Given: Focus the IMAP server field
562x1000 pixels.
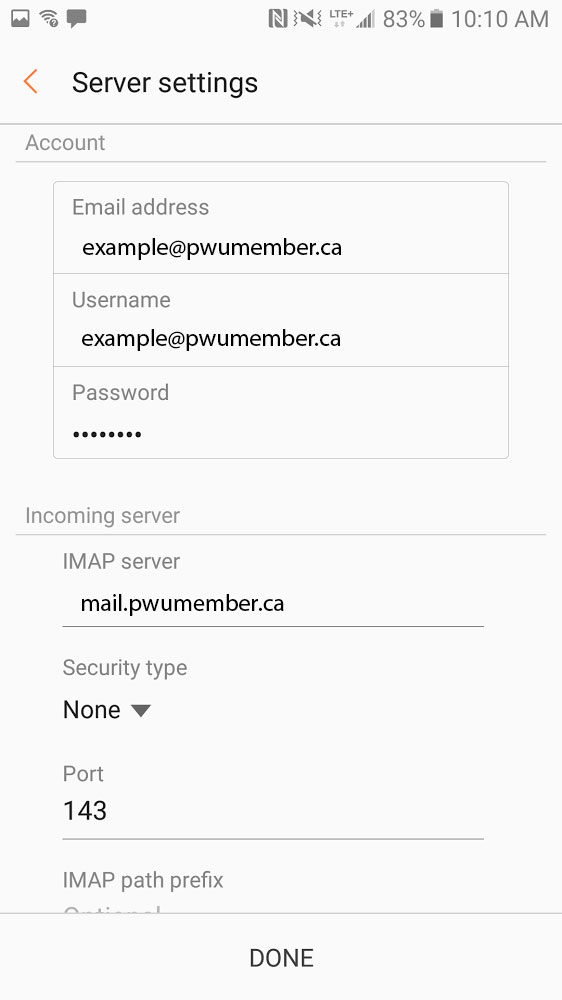Looking at the screenshot, I should tap(273, 603).
